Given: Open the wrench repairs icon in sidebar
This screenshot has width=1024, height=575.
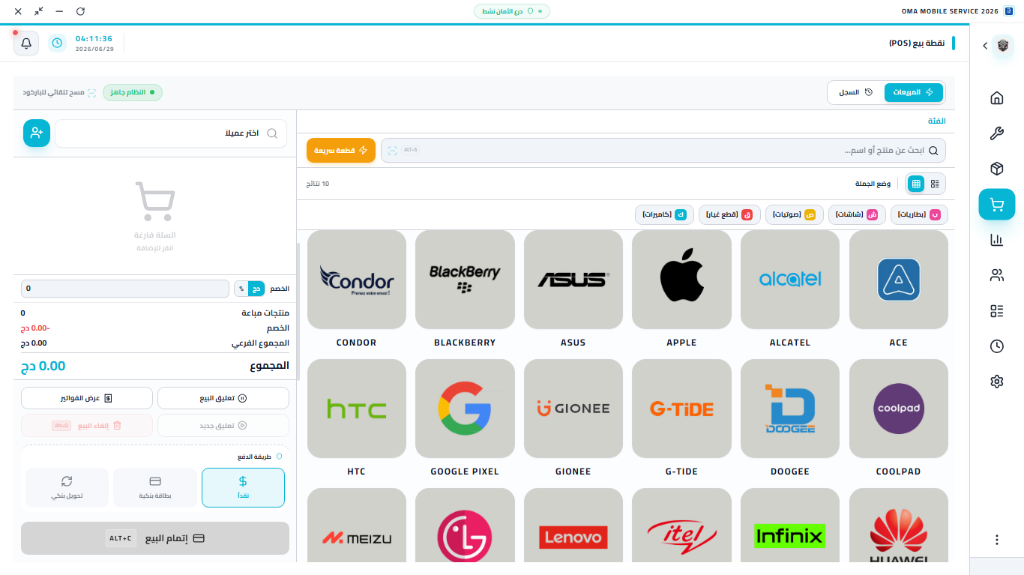Looking at the screenshot, I should click(997, 133).
